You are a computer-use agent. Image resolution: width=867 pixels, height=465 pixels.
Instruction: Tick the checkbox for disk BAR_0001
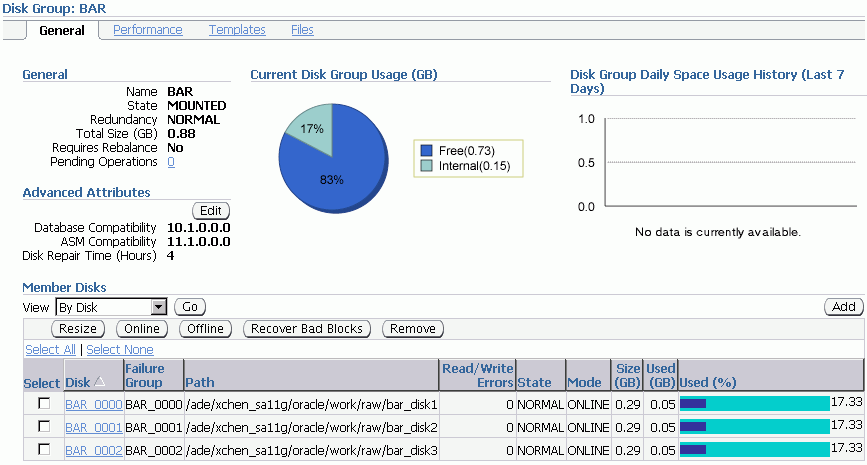pos(44,426)
